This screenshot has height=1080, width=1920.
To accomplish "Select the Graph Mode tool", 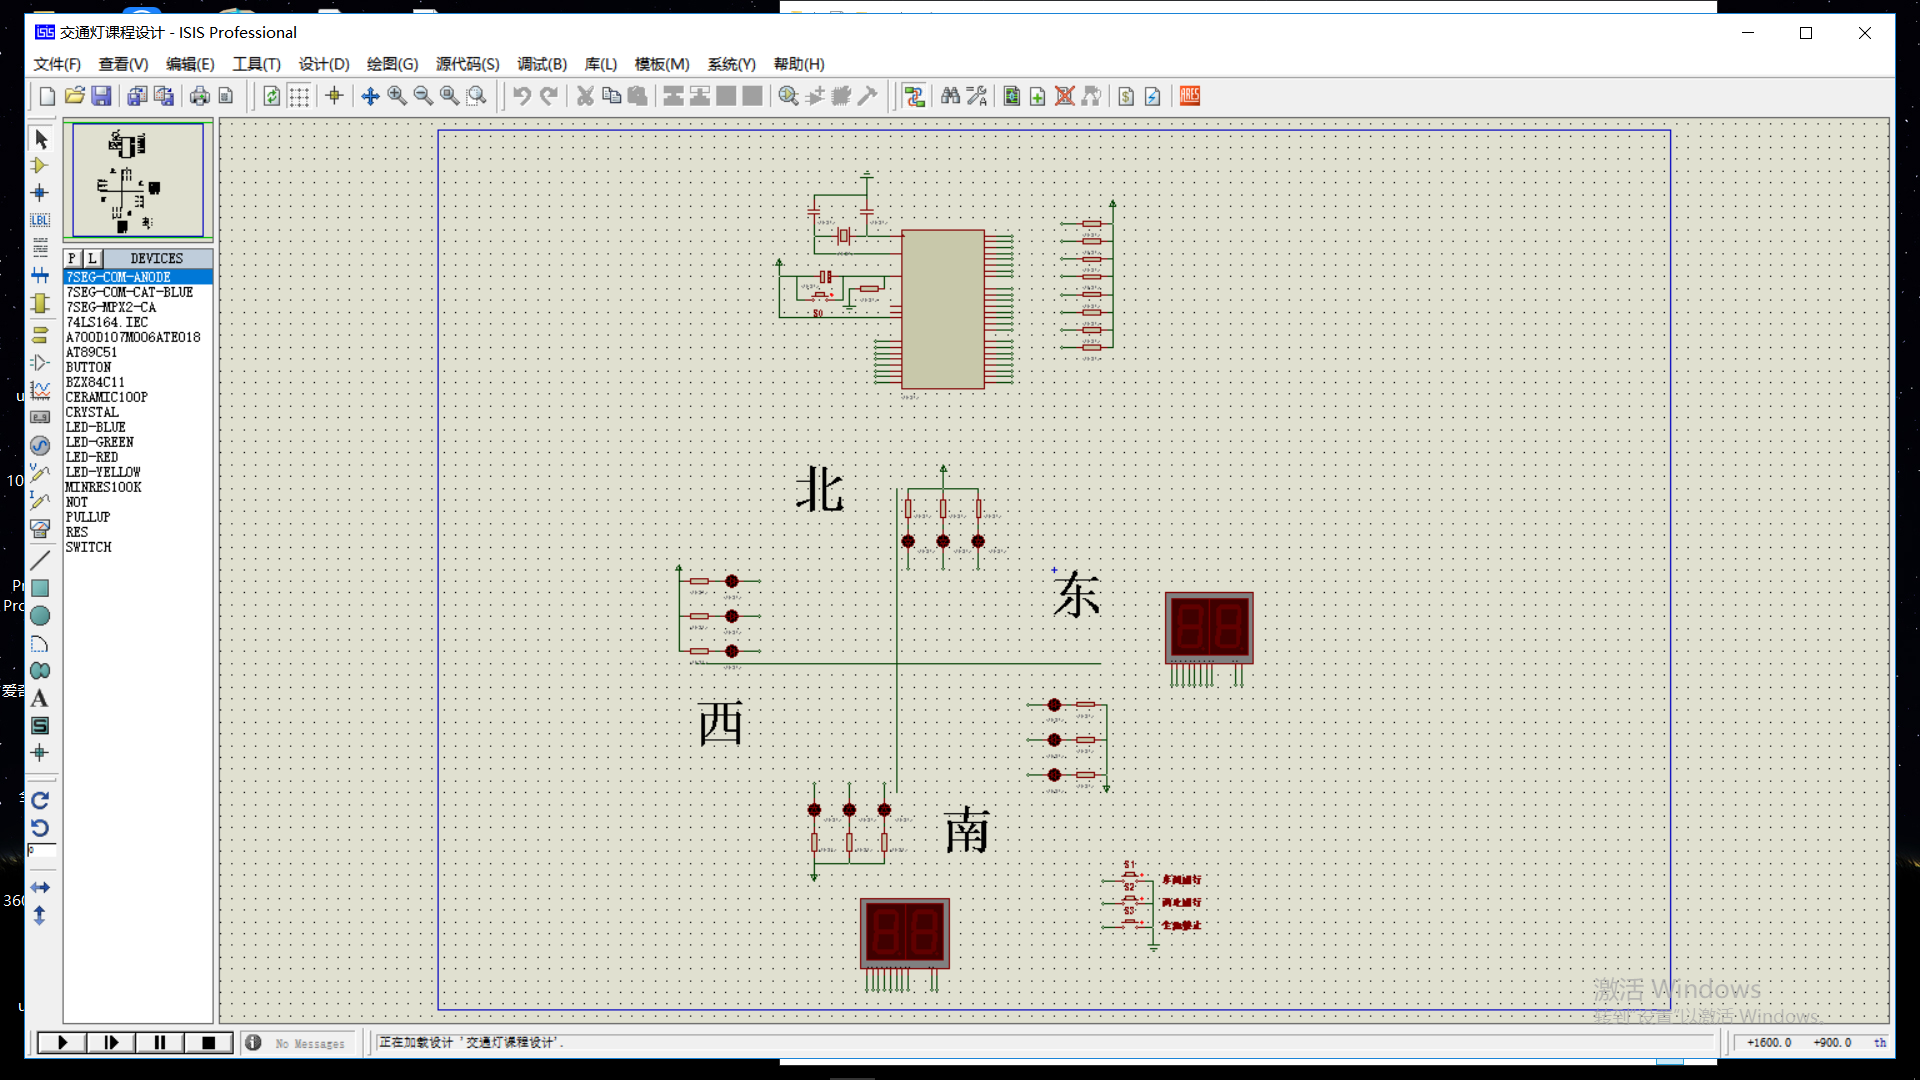I will click(40, 390).
